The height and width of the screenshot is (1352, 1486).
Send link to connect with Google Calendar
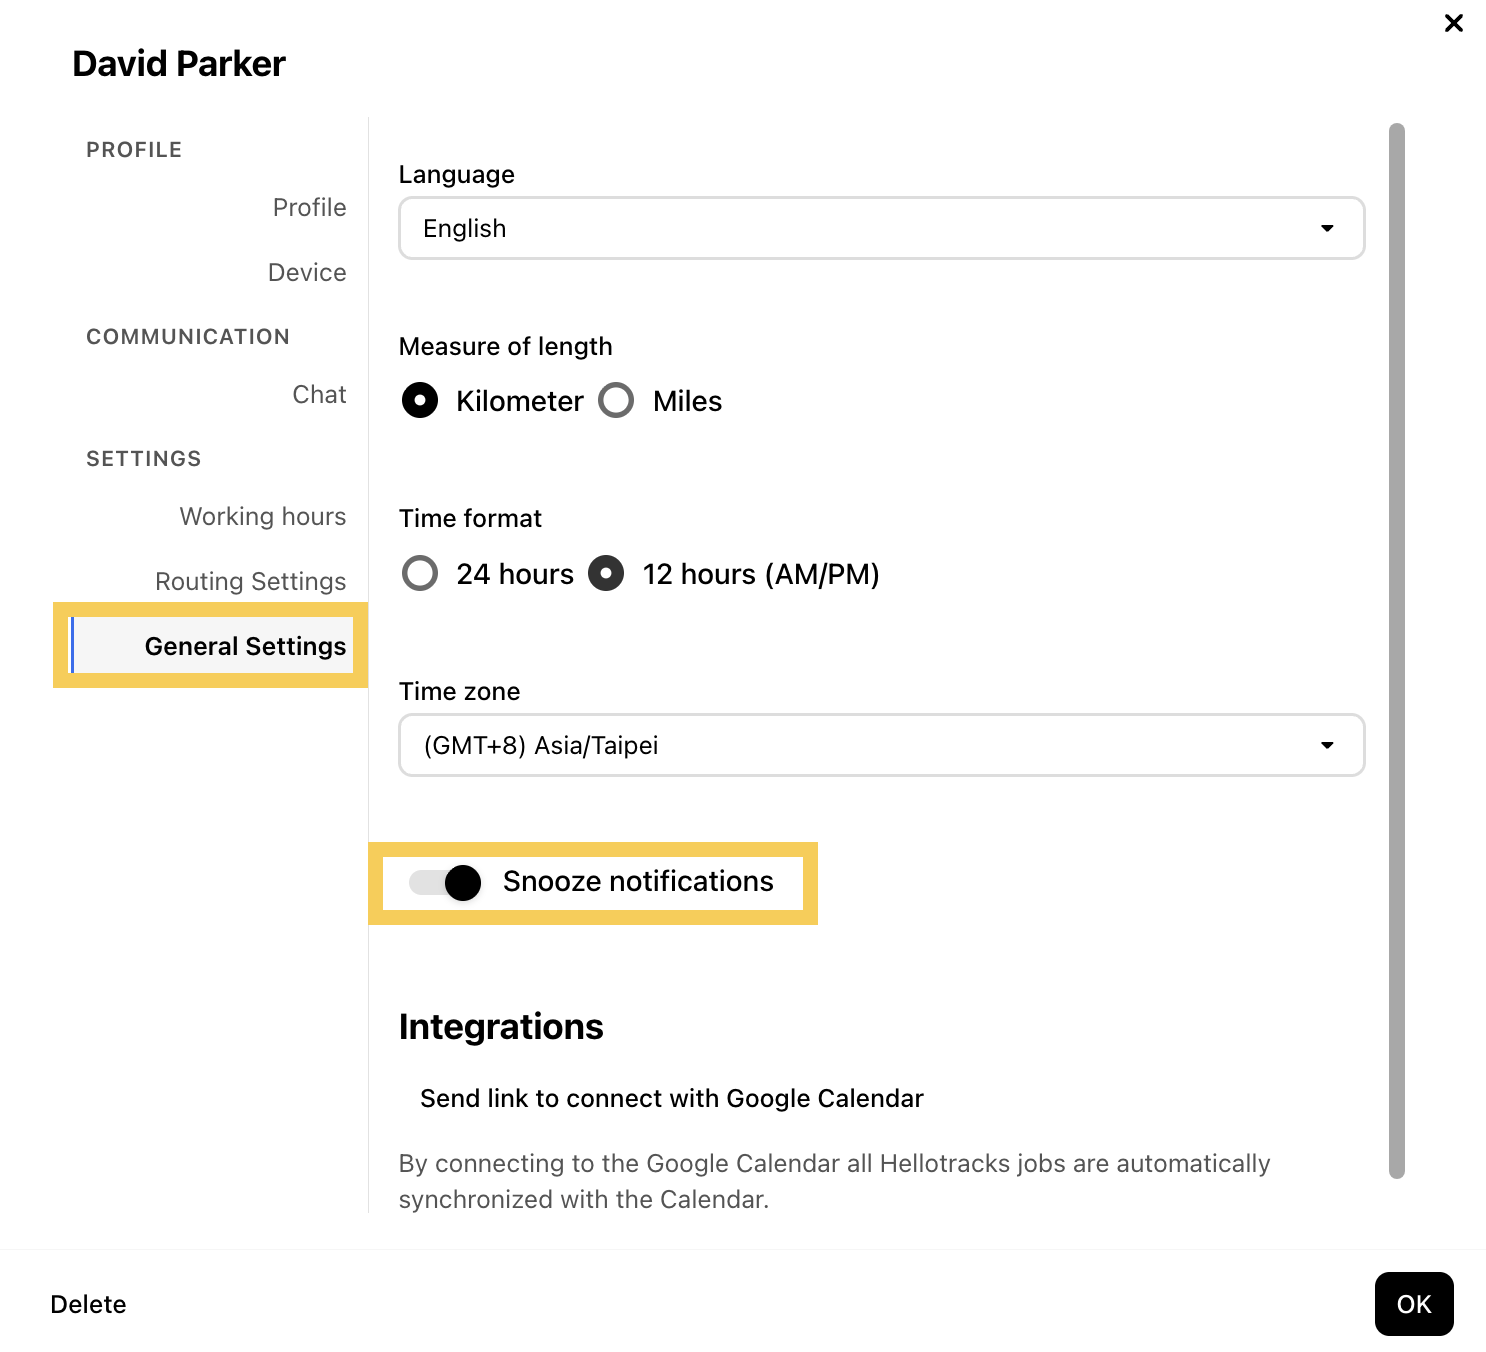(x=671, y=1099)
